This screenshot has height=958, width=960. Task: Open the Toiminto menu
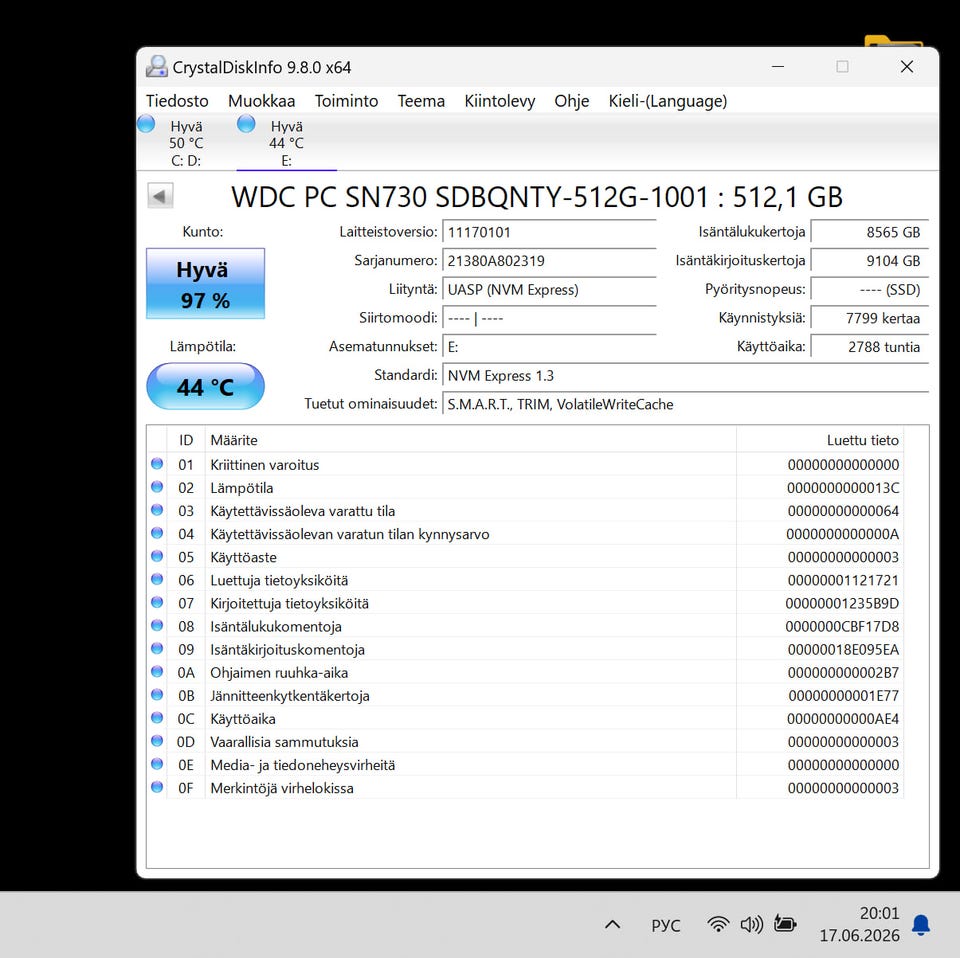(347, 101)
